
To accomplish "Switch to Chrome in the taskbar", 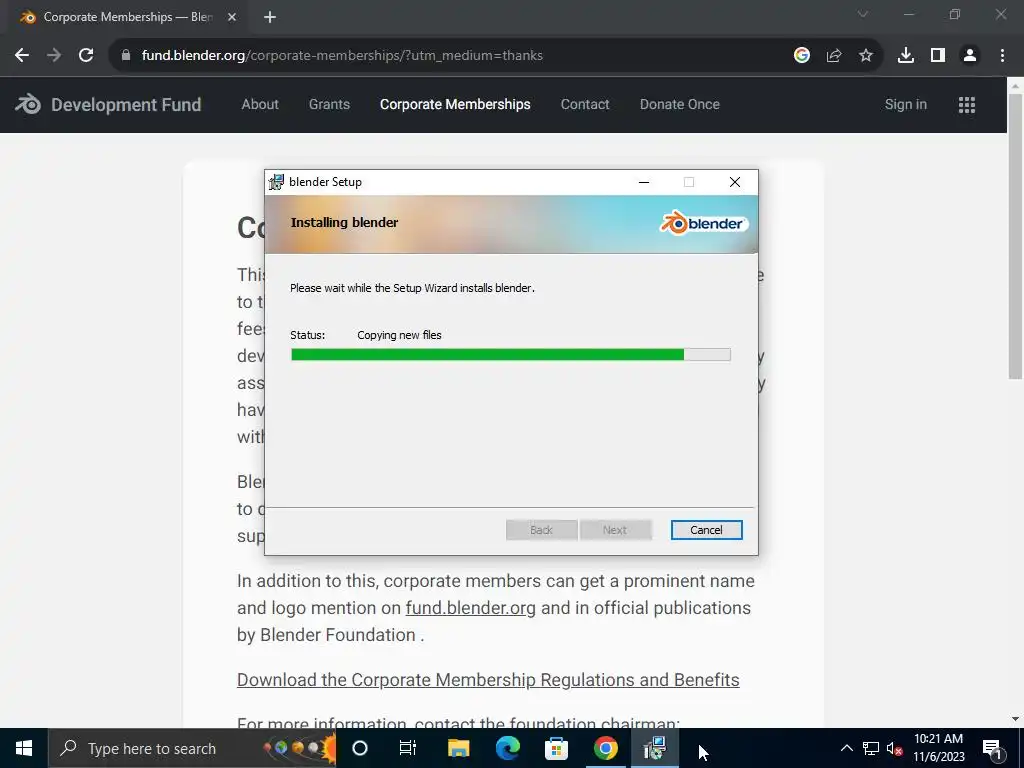I will click(x=605, y=748).
